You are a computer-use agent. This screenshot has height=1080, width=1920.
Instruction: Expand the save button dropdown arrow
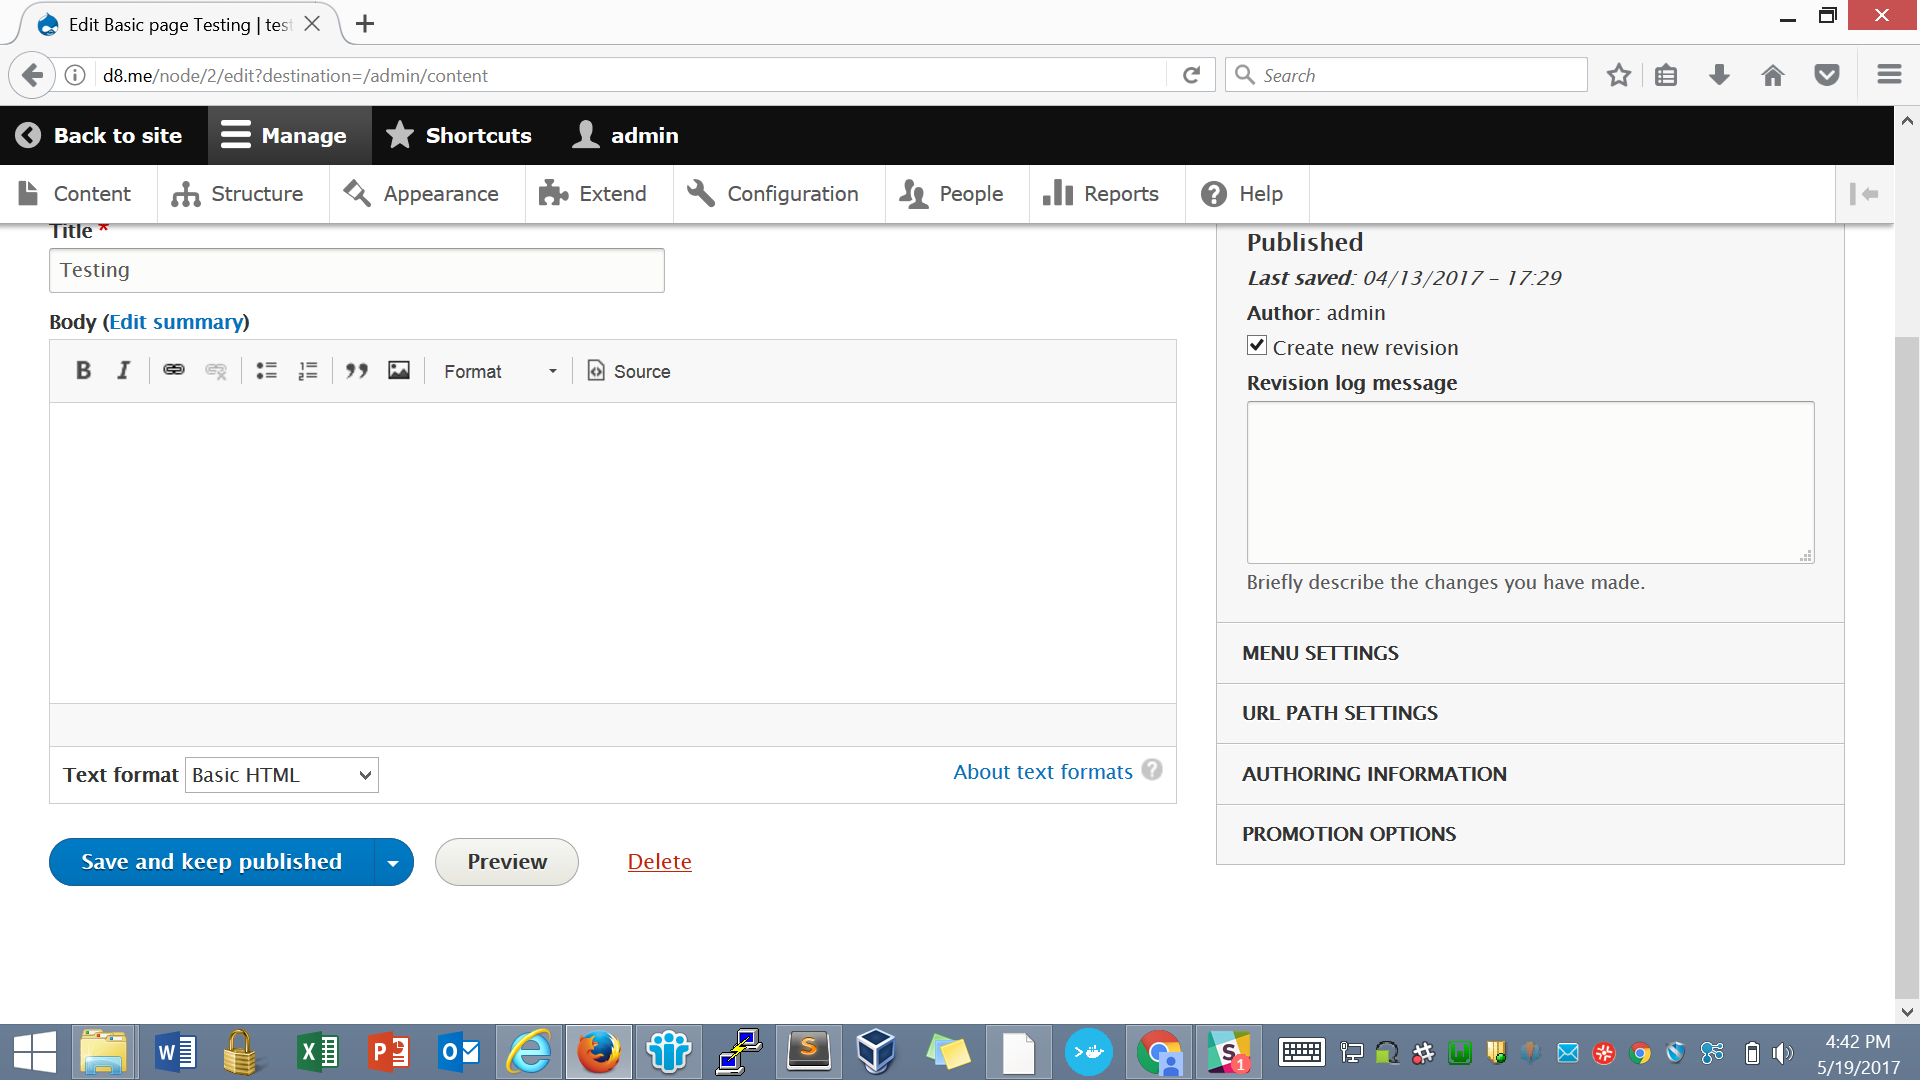point(393,862)
